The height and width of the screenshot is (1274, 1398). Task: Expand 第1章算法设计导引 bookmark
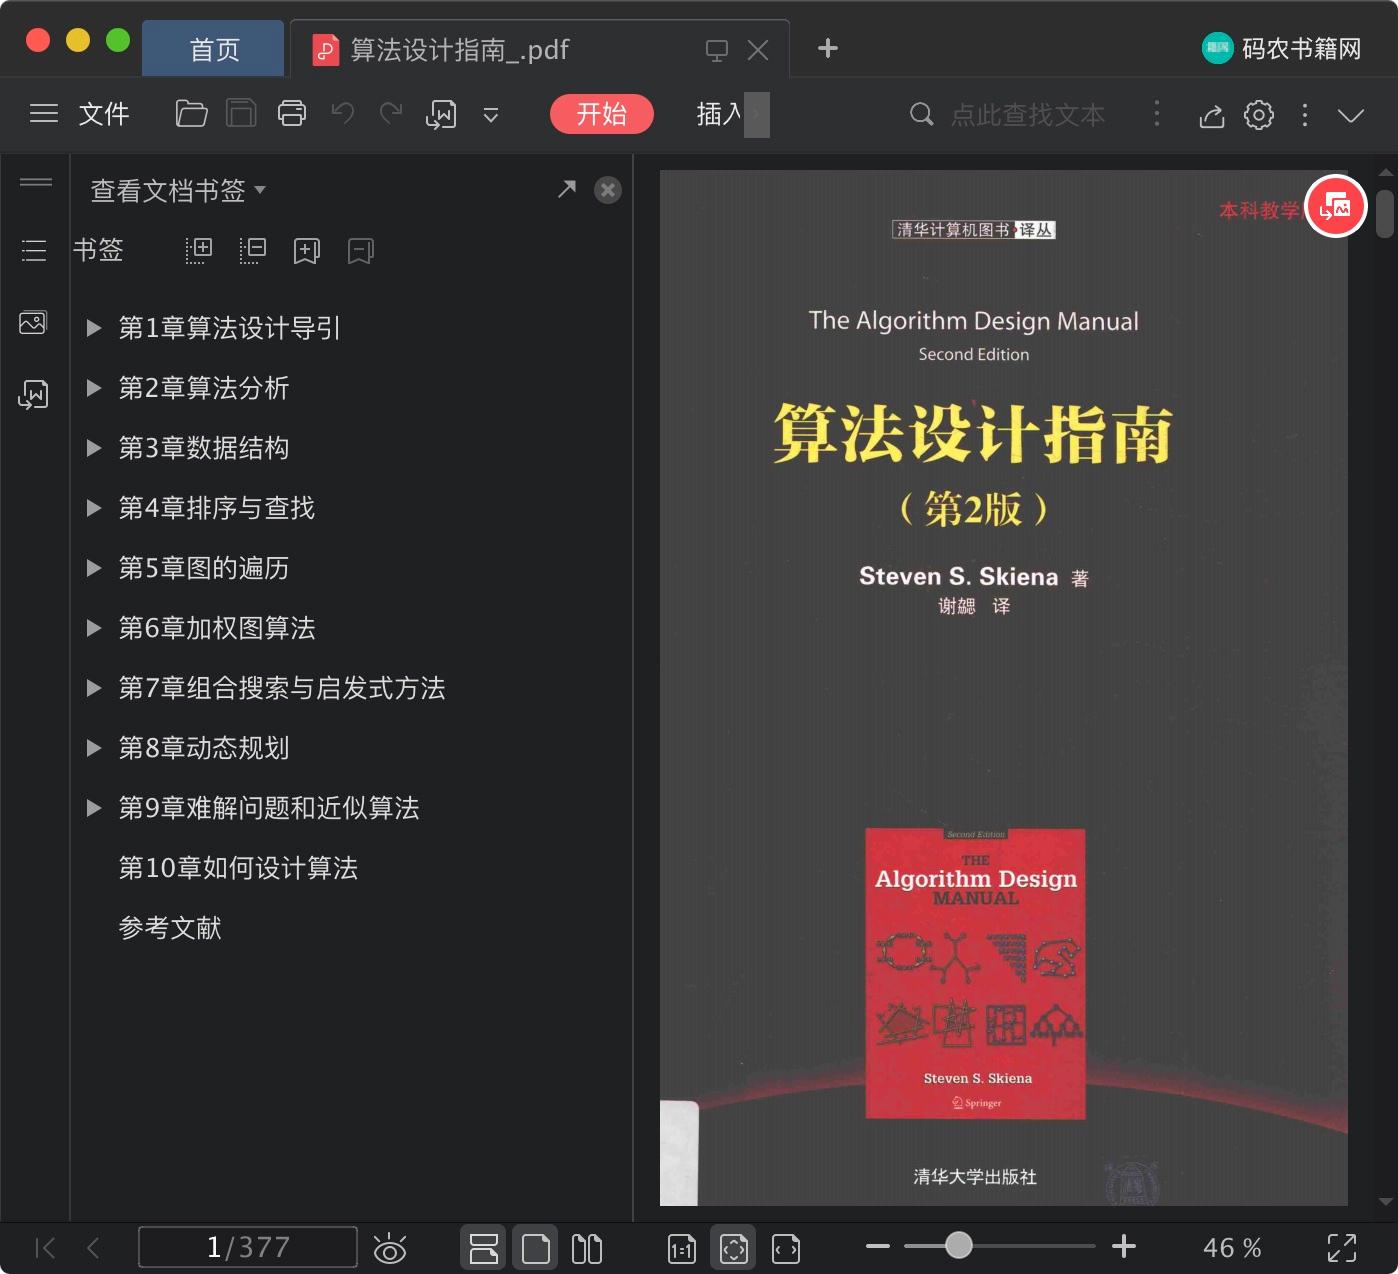tap(94, 328)
